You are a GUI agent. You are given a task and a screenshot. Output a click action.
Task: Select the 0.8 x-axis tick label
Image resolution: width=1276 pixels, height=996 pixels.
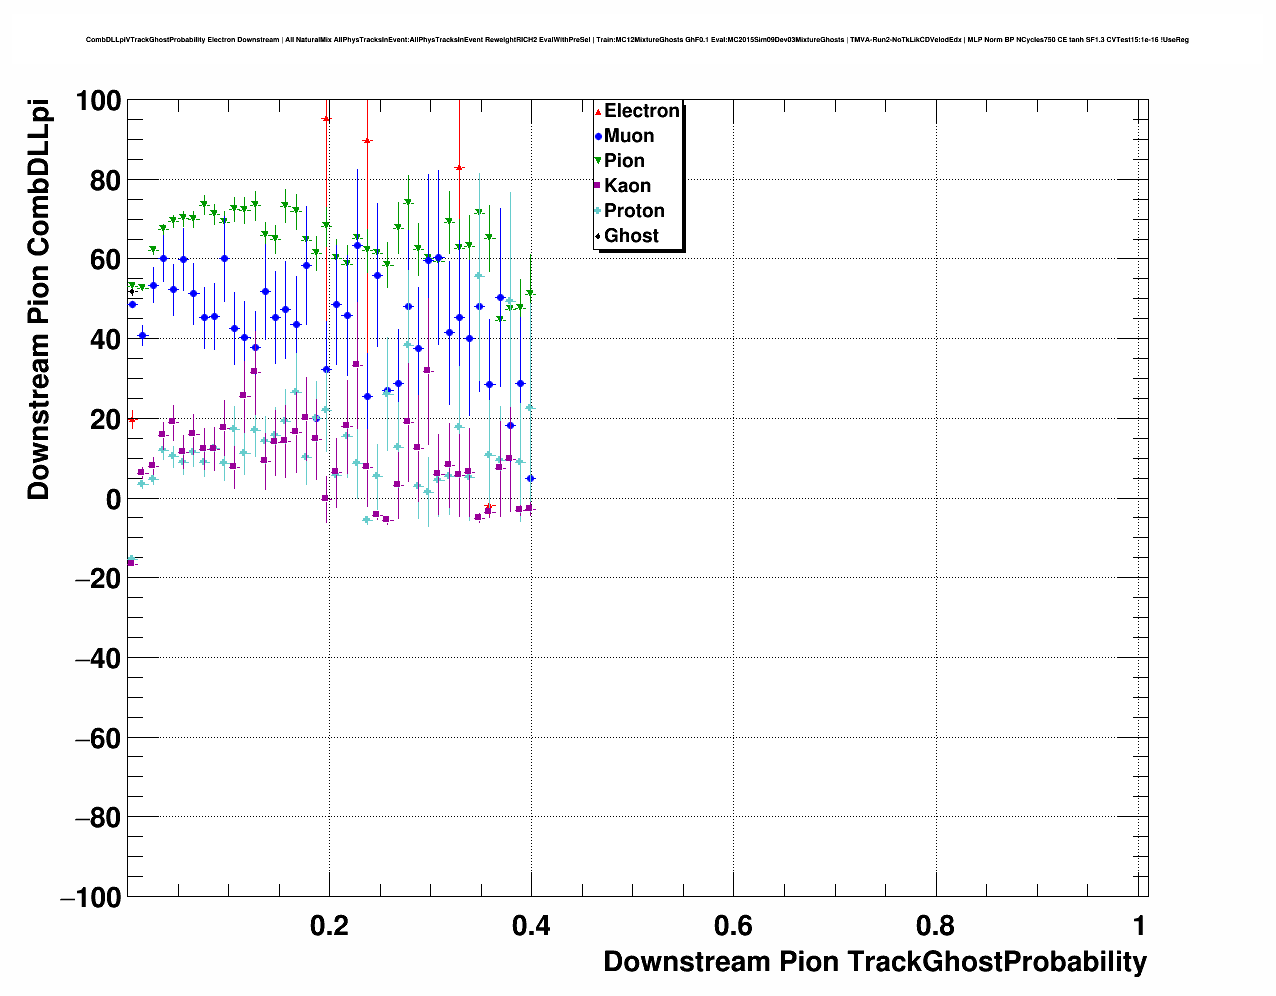click(935, 925)
